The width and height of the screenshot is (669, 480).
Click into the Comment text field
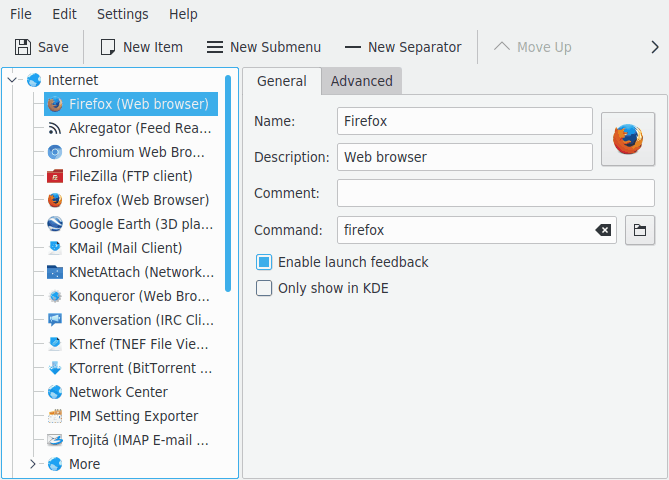(495, 193)
